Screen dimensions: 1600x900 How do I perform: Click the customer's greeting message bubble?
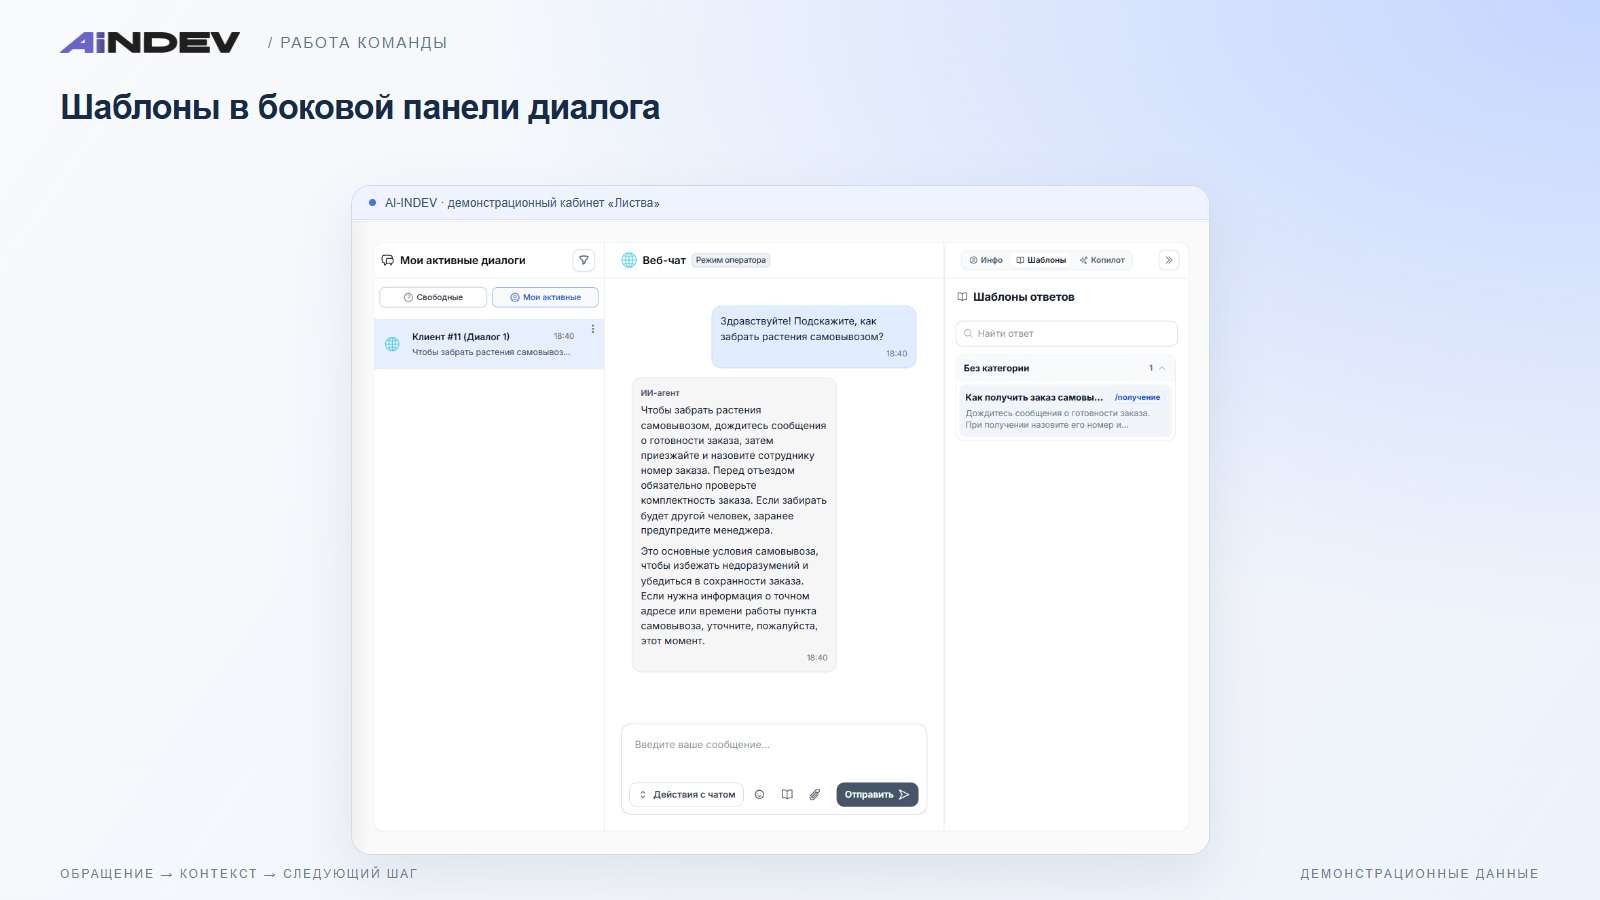point(814,337)
